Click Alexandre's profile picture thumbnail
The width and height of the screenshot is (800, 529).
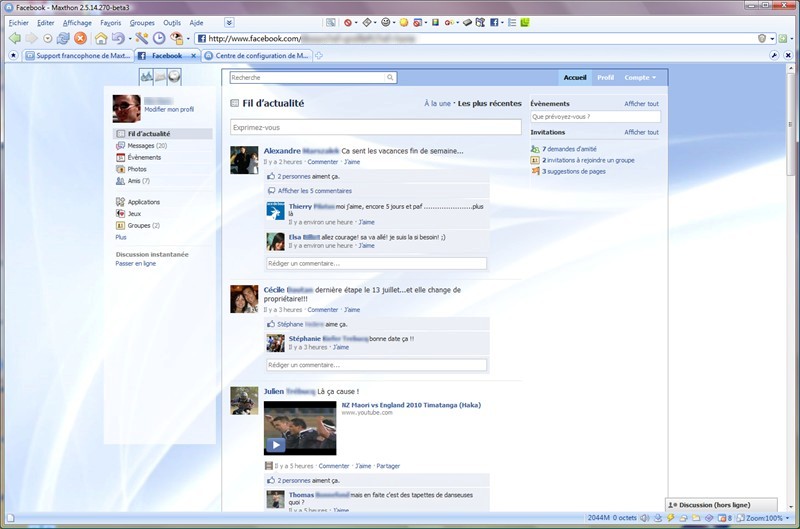[244, 160]
